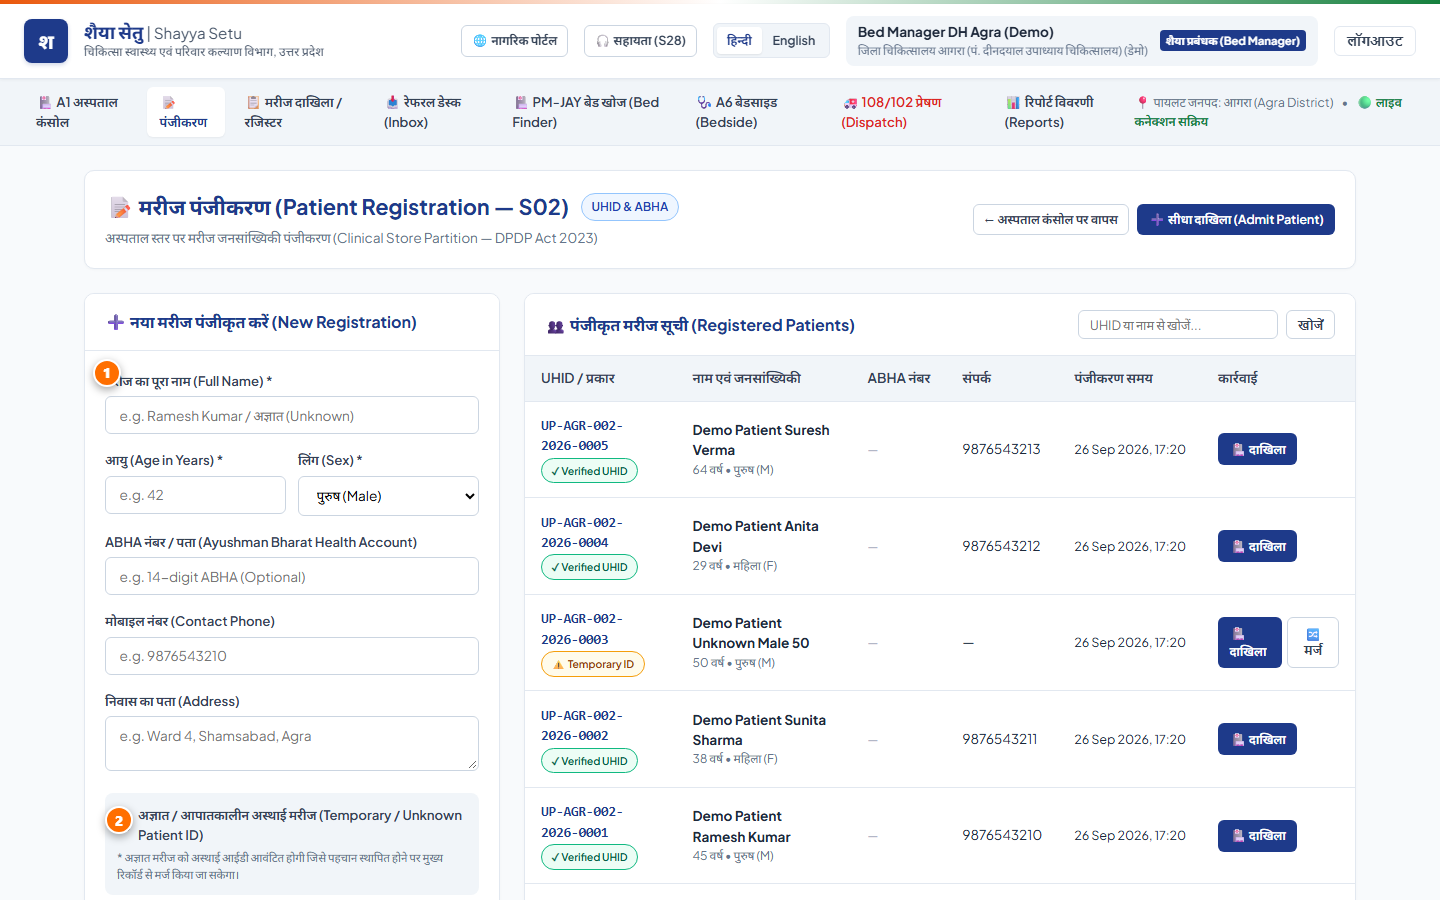Click the खोजें search button
Image resolution: width=1440 pixels, height=900 pixels.
(1310, 325)
